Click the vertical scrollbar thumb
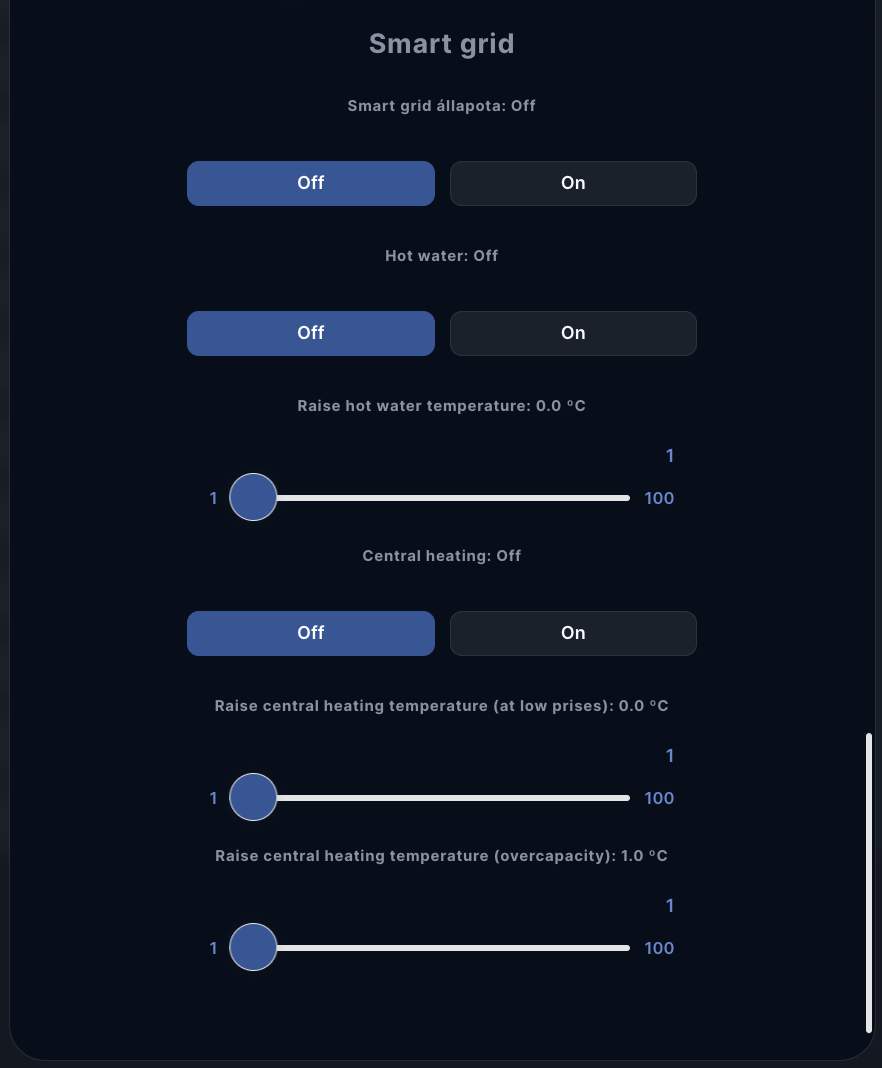Screen dimensions: 882x1068 click(869, 882)
